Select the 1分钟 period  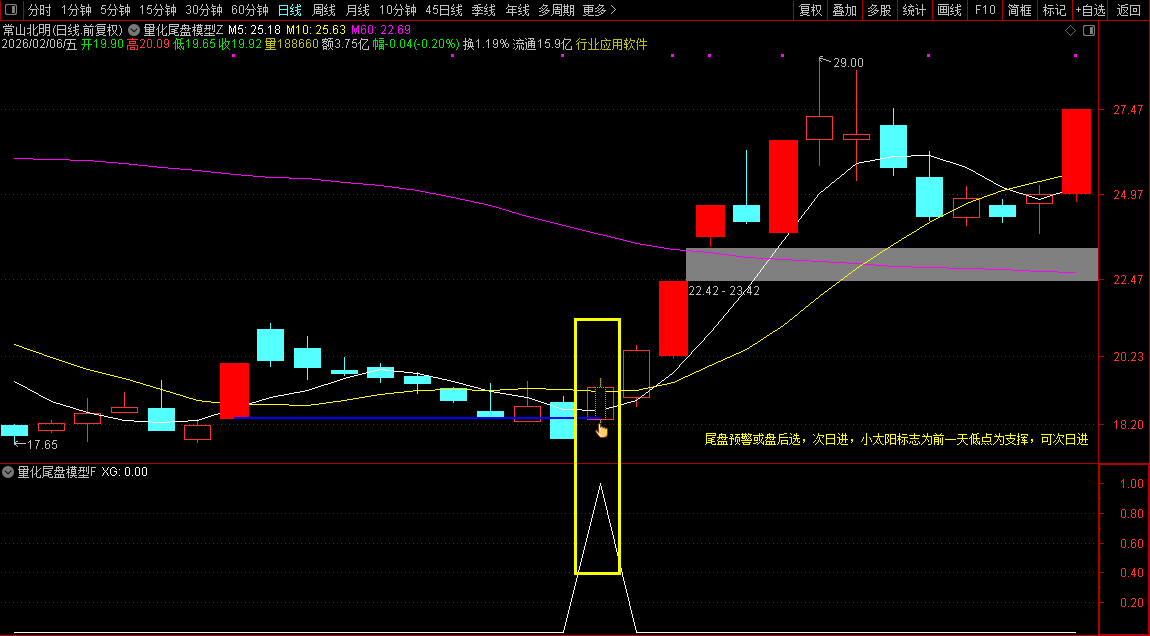pyautogui.click(x=76, y=10)
